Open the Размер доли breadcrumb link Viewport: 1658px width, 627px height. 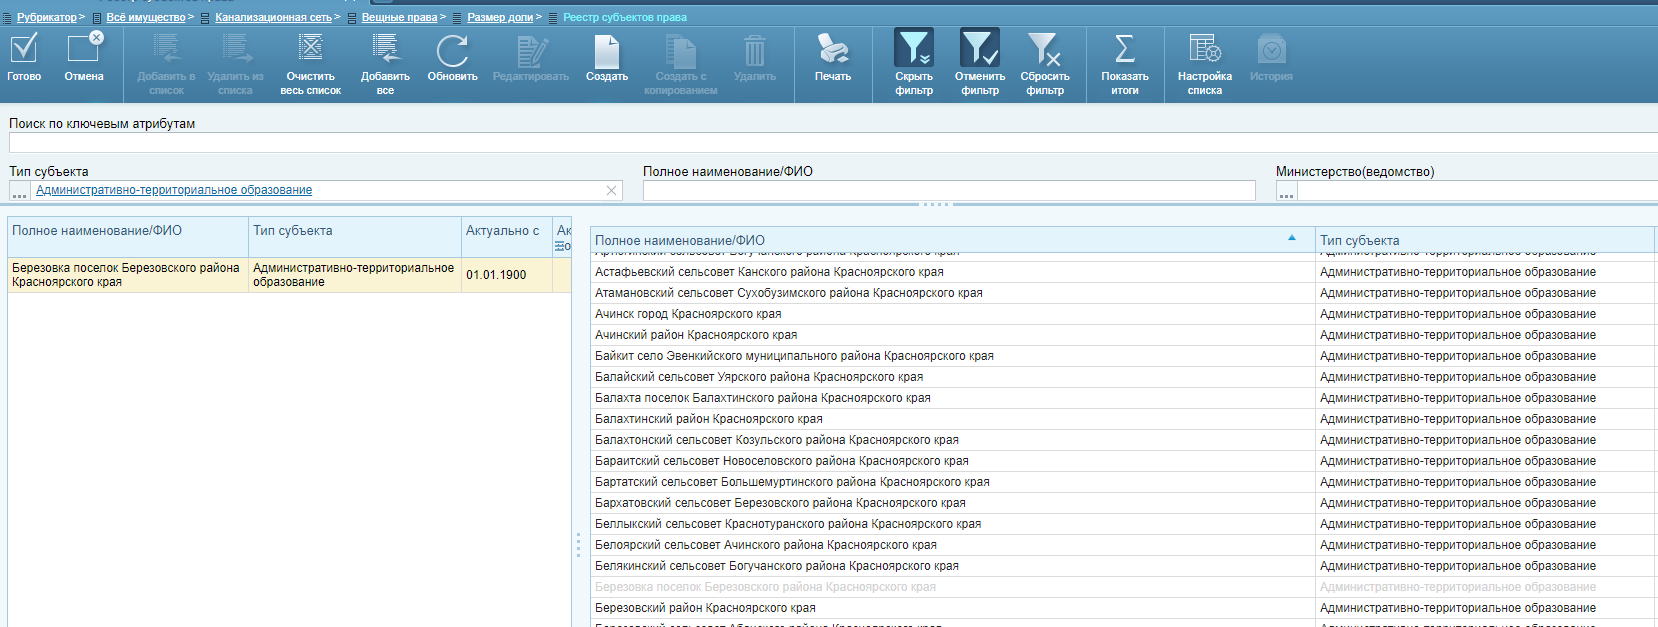pos(500,17)
